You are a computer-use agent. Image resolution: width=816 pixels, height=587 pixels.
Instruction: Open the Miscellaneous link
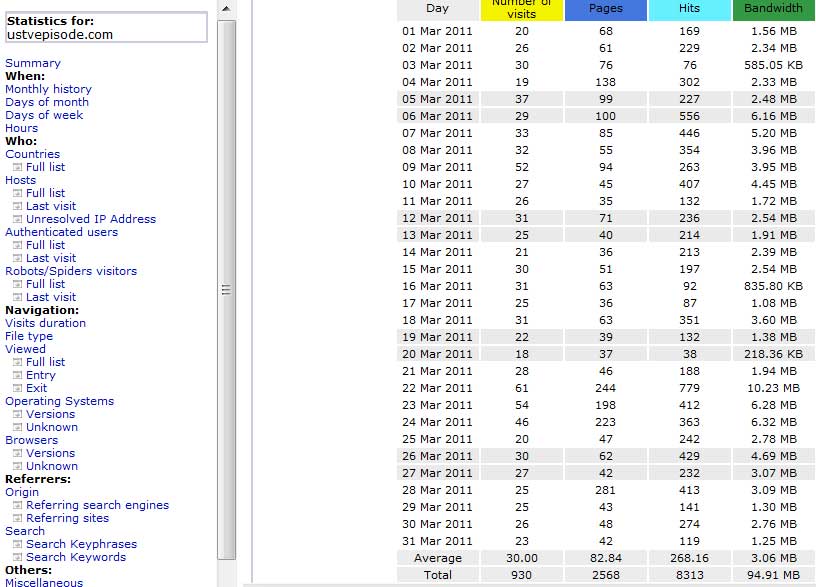pos(44,582)
